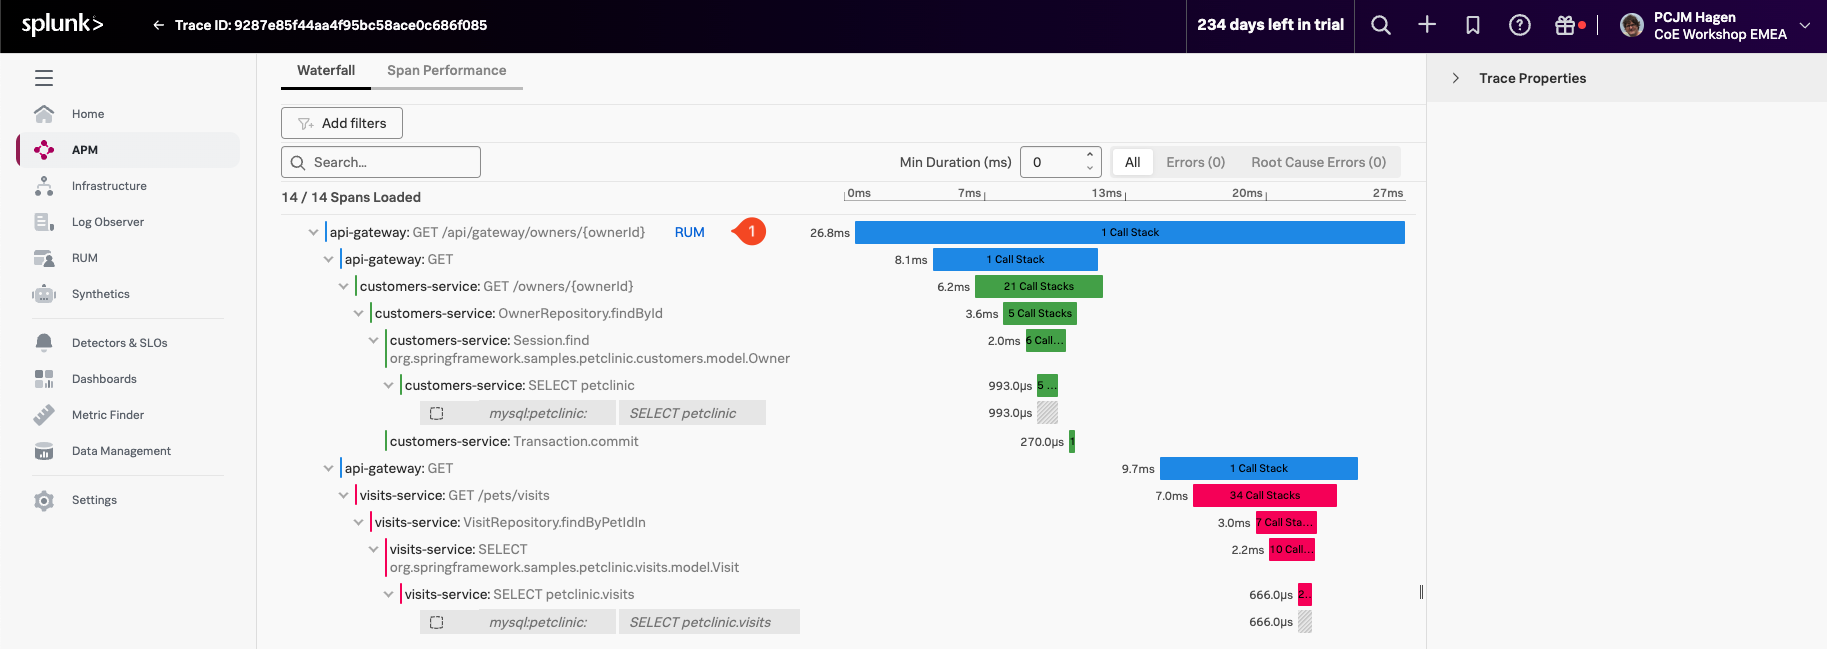This screenshot has width=1827, height=649.
Task: Switch to the Span Performance tab
Action: click(x=446, y=70)
